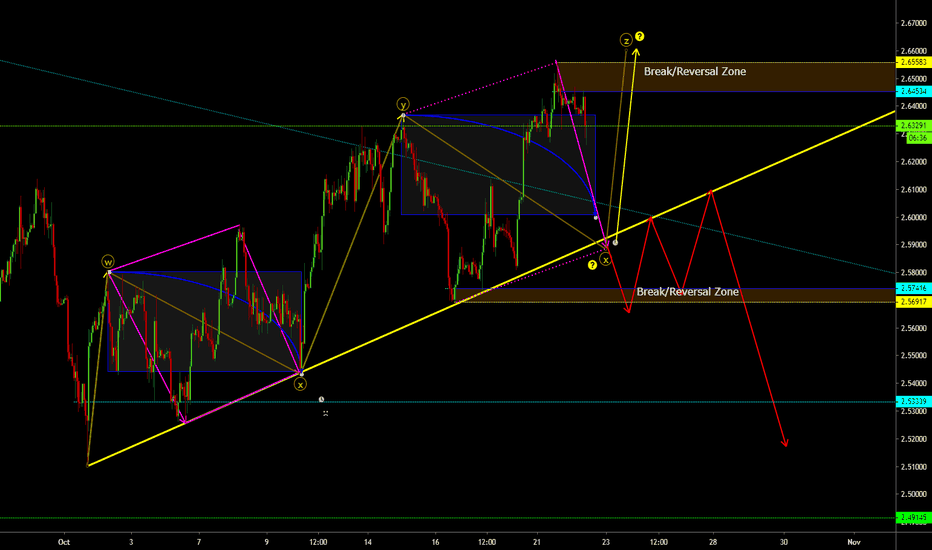Click the 2.66000 price axis tick
932x550 pixels.
click(x=914, y=51)
